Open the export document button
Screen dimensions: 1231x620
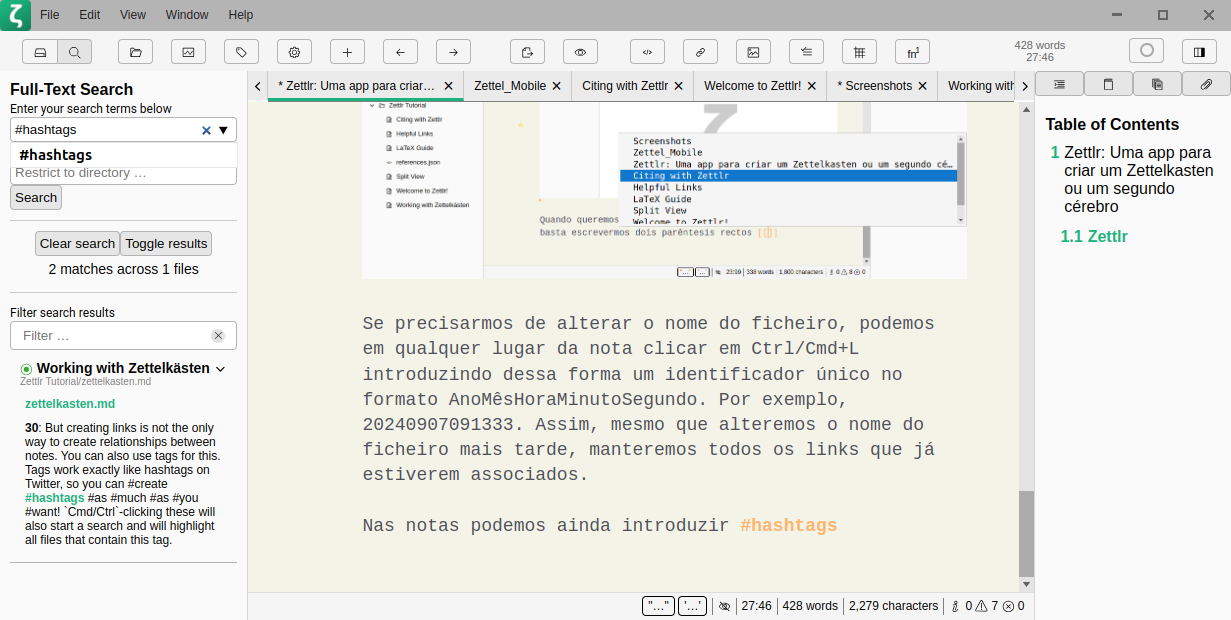pos(527,51)
